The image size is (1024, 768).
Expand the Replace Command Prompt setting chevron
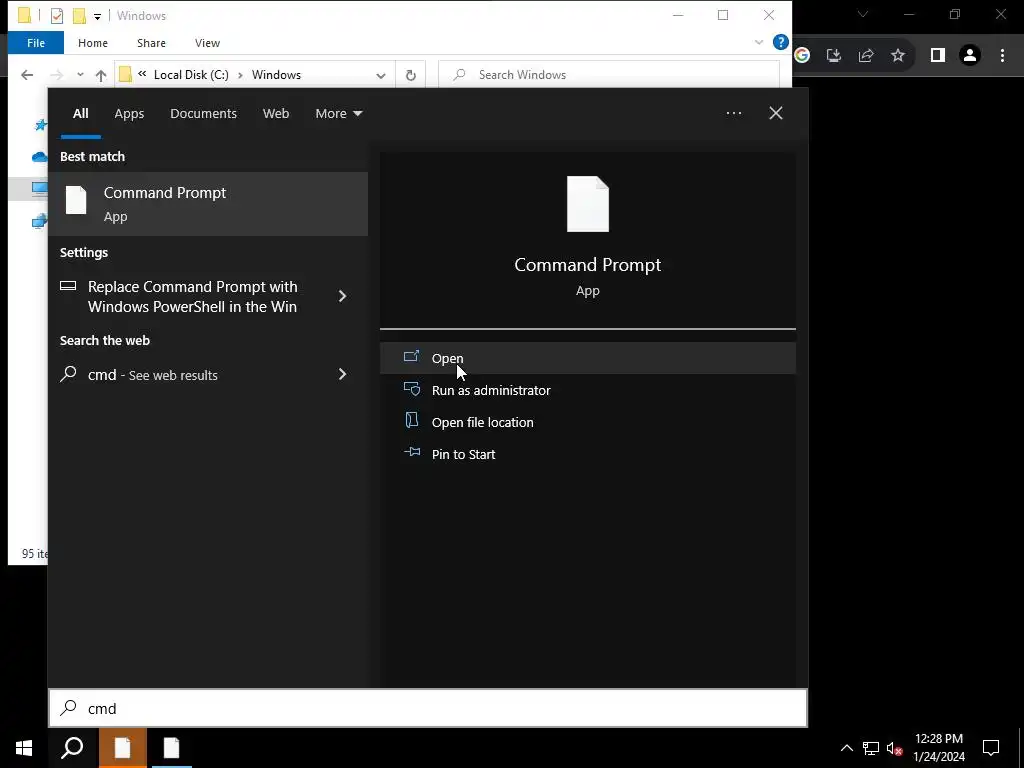pos(342,296)
